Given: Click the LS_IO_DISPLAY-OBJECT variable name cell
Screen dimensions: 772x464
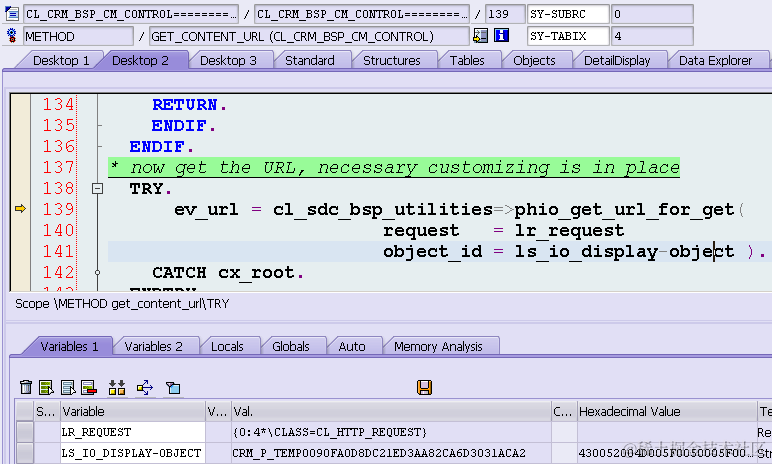Looking at the screenshot, I should [133, 453].
